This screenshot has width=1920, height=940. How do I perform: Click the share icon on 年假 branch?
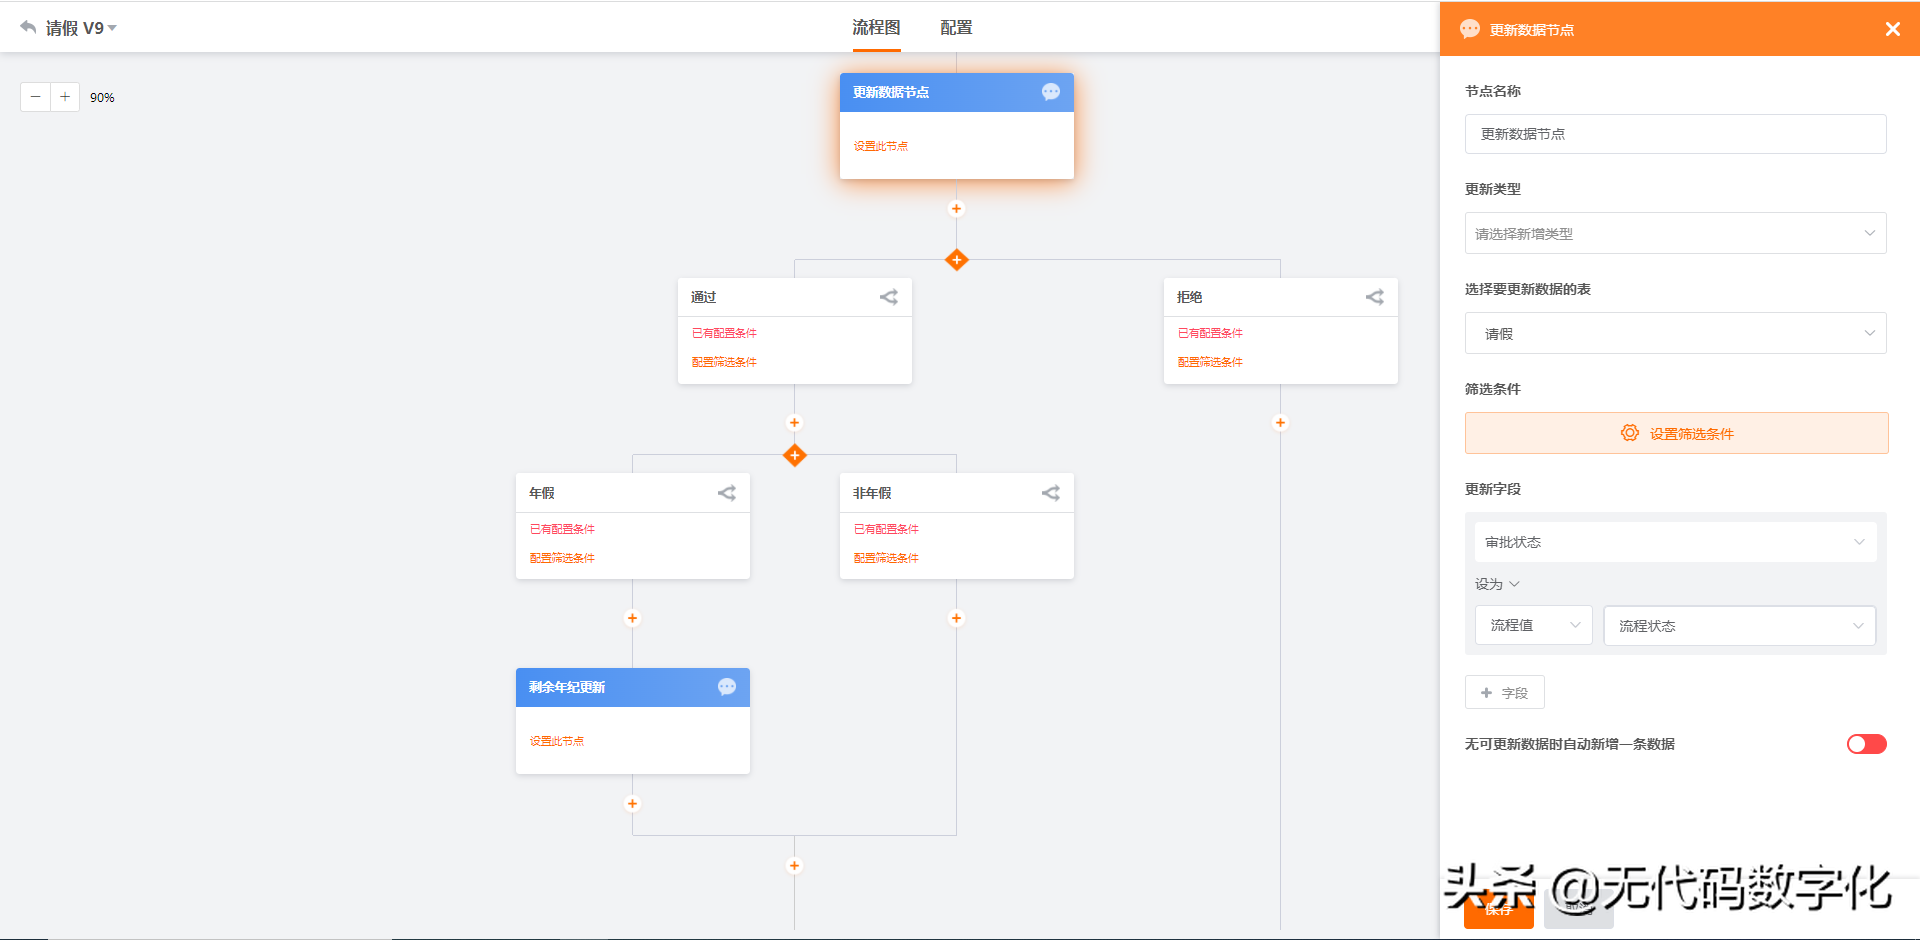pyautogui.click(x=726, y=493)
